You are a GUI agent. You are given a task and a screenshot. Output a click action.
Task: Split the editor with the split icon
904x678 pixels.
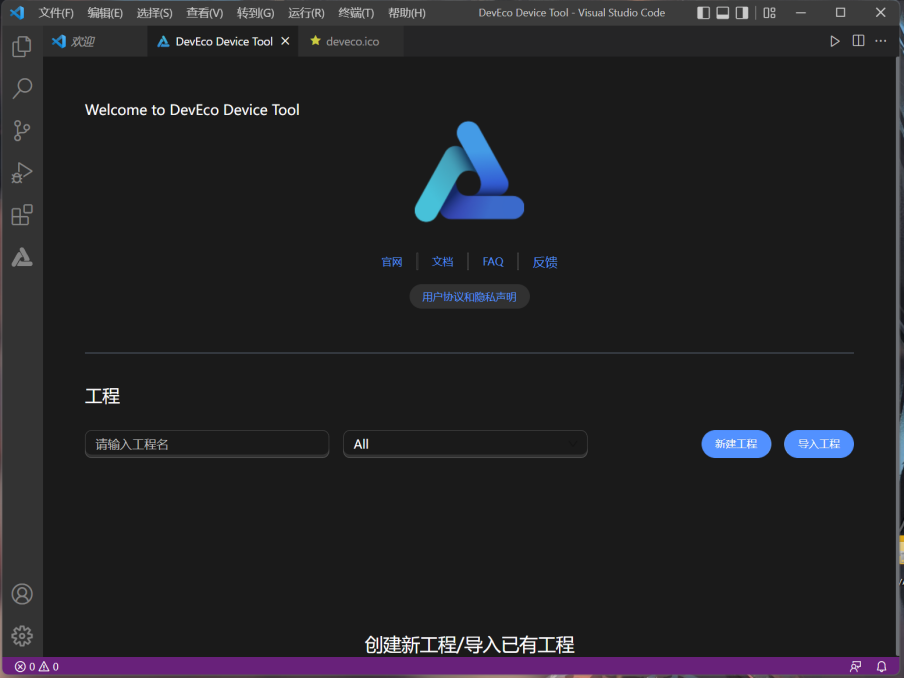click(x=858, y=41)
